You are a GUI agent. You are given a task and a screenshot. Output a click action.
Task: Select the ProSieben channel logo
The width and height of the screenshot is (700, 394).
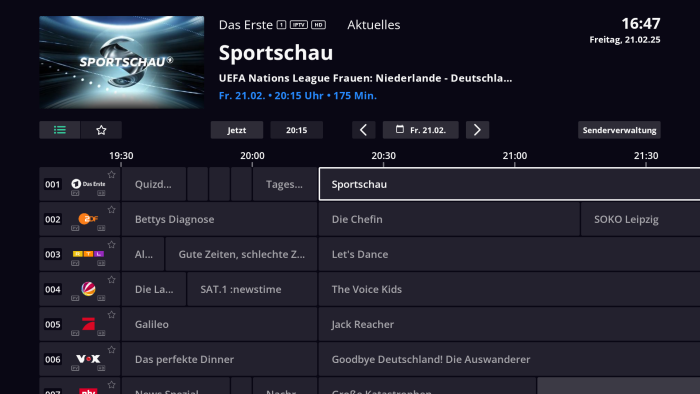(x=88, y=323)
